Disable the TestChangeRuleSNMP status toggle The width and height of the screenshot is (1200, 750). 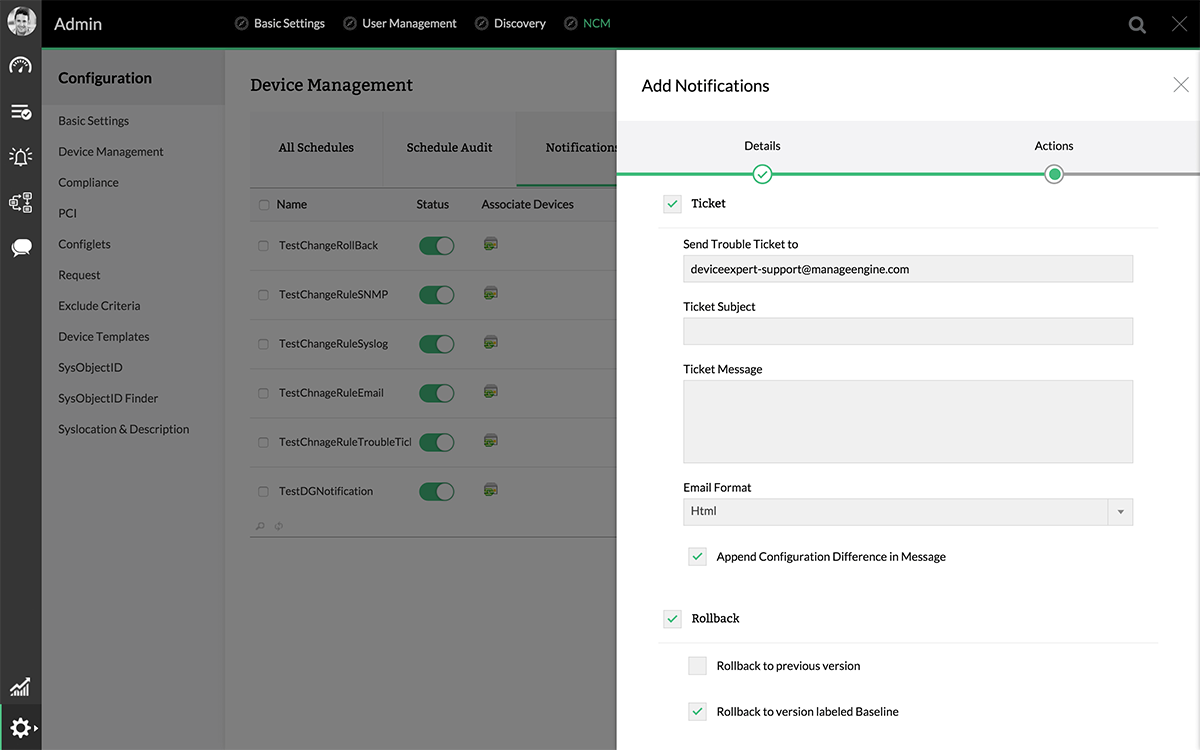(x=436, y=295)
